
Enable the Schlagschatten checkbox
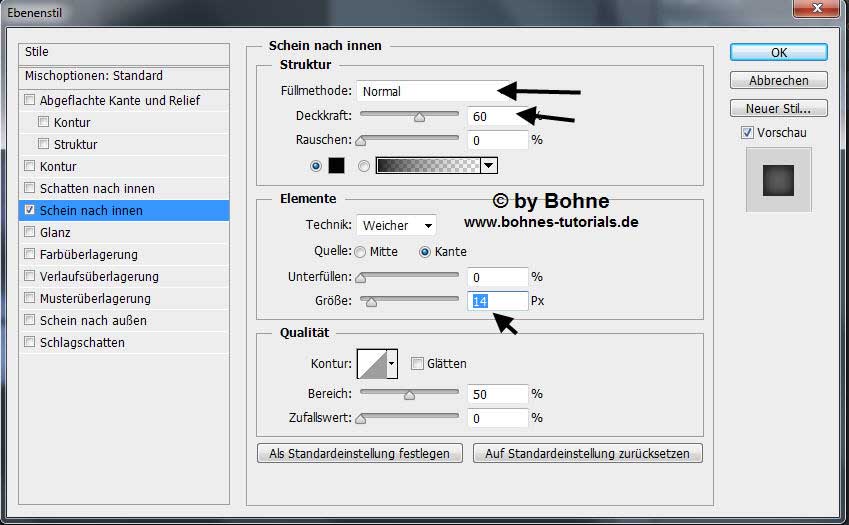point(30,343)
